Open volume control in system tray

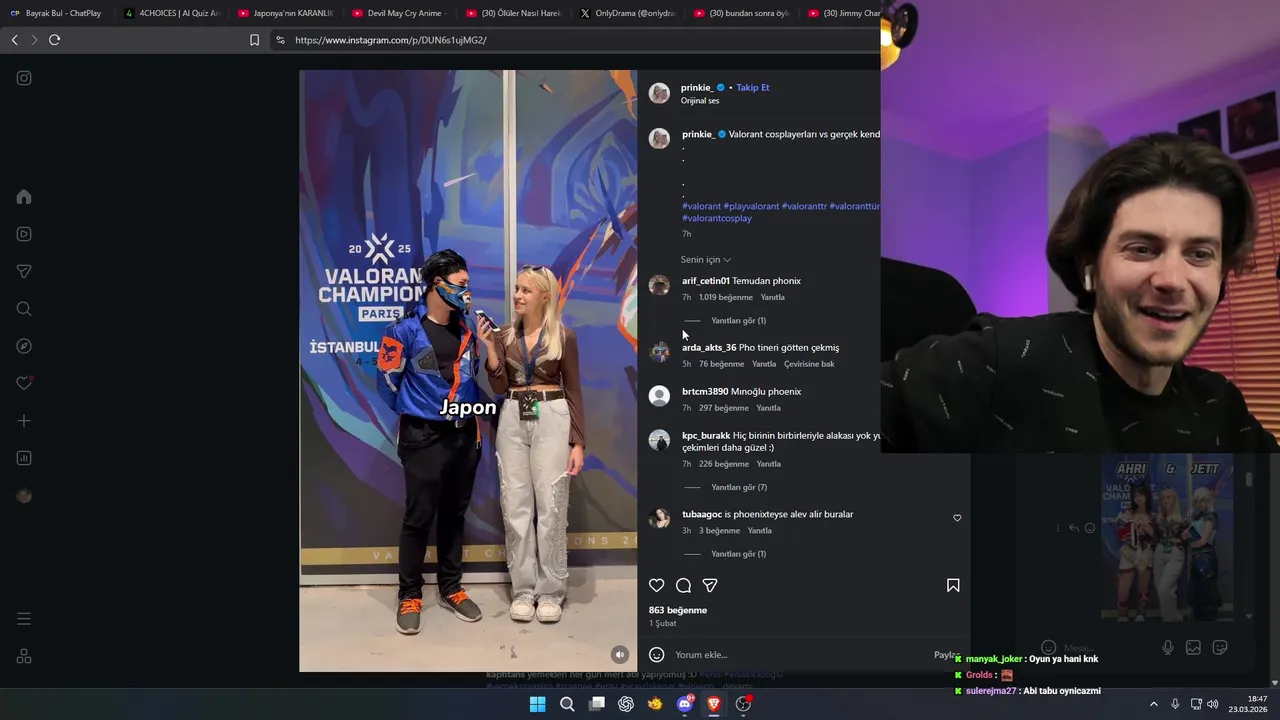pos(1212,704)
